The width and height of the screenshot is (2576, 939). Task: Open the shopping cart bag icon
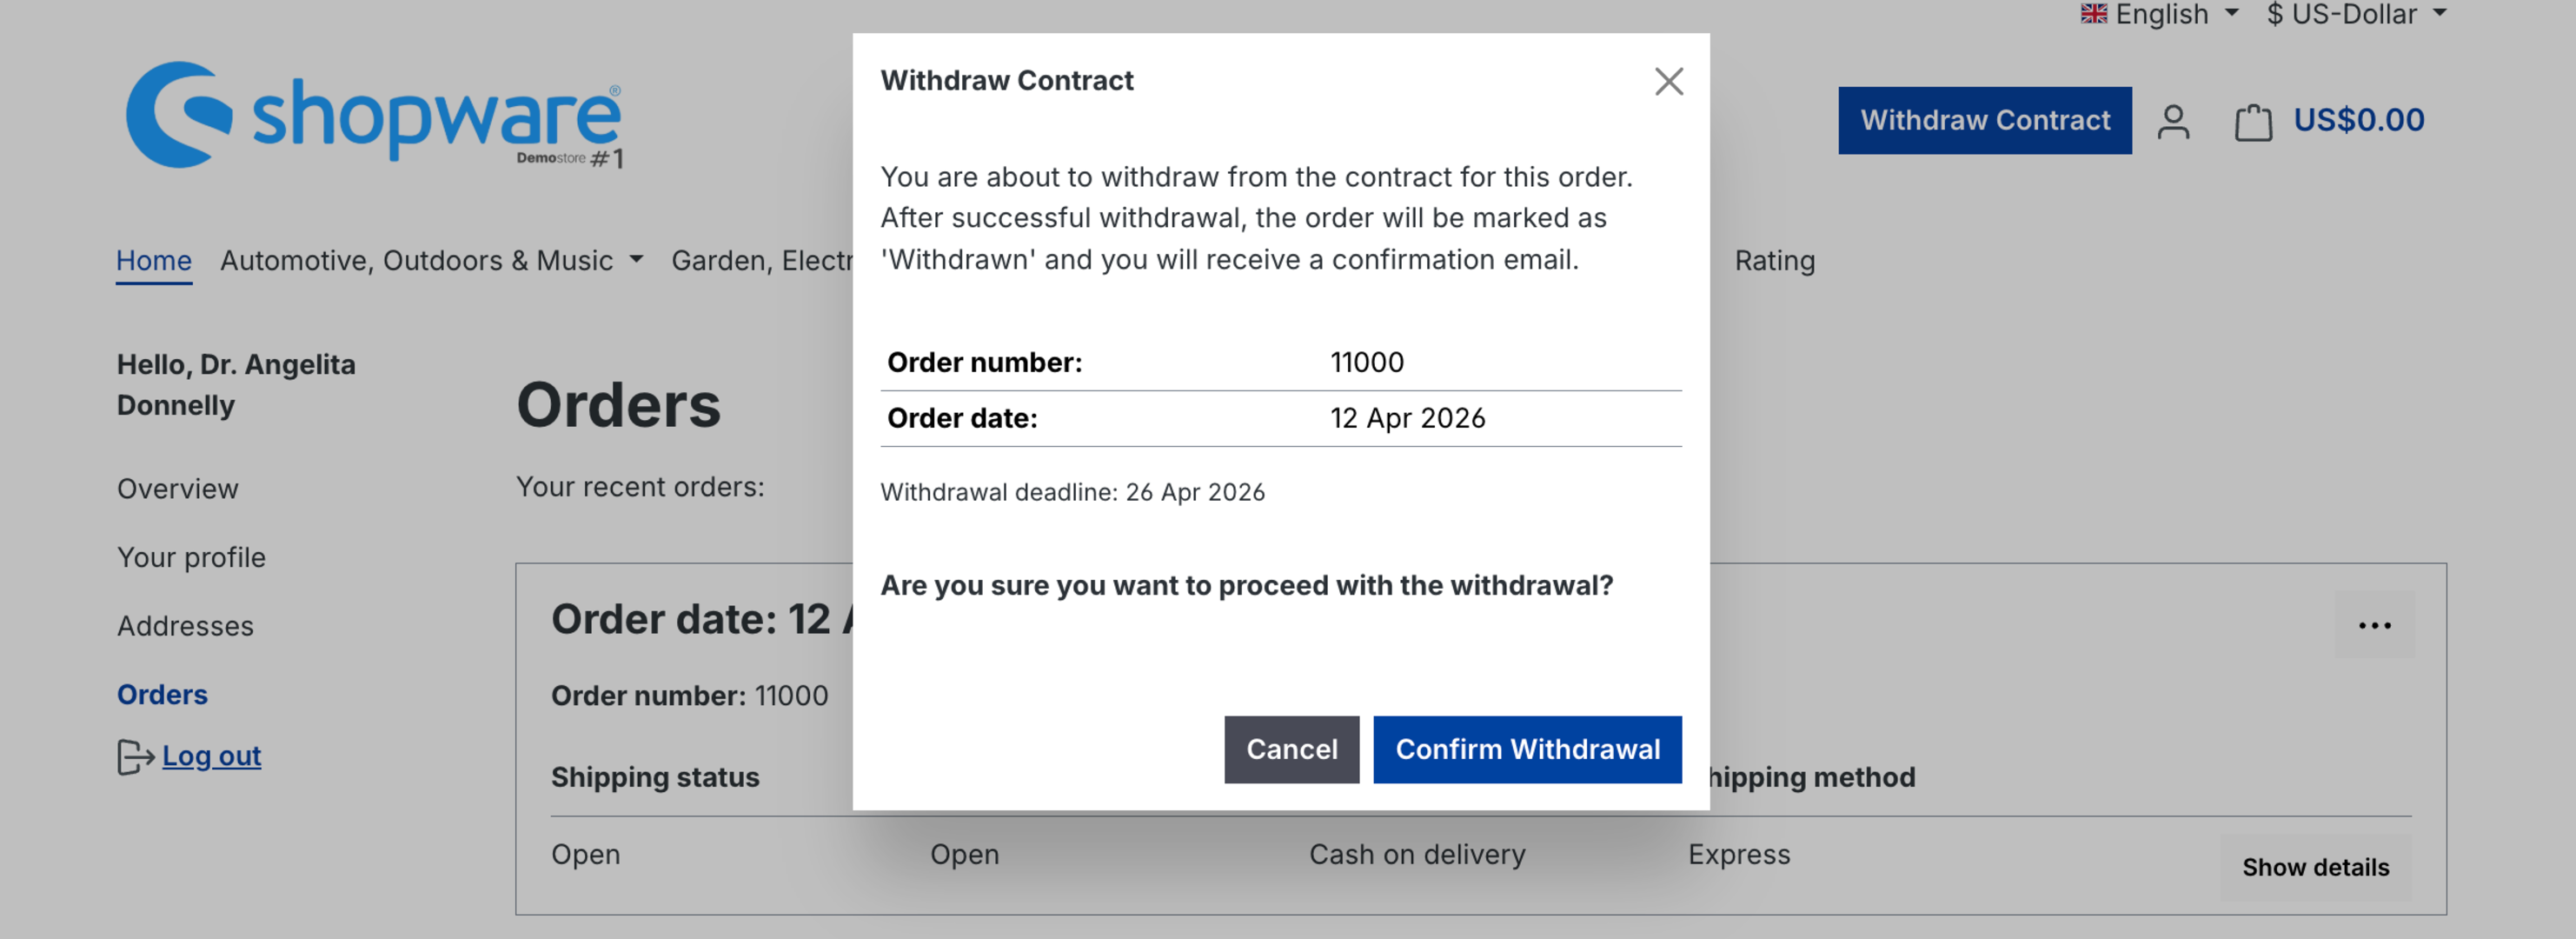2252,122
